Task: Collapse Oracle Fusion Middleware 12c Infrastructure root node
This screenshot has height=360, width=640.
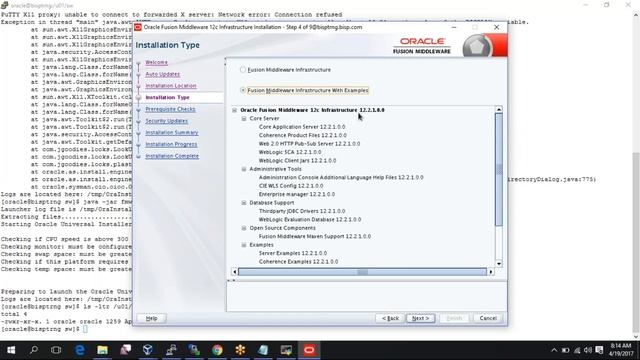Action: coord(235,110)
